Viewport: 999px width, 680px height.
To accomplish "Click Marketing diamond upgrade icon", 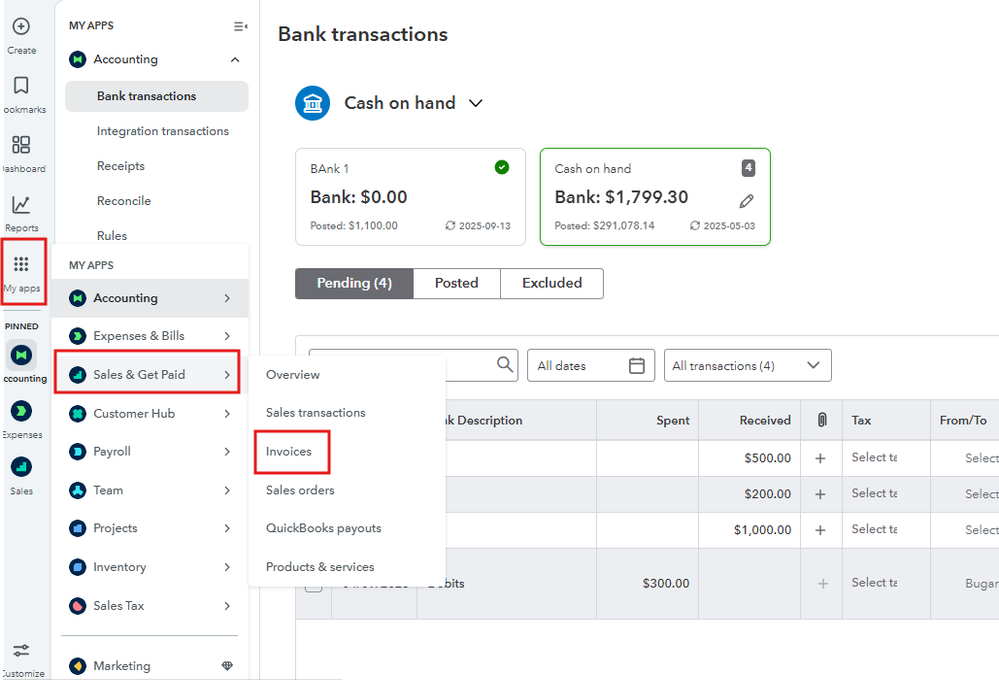I will [227, 666].
